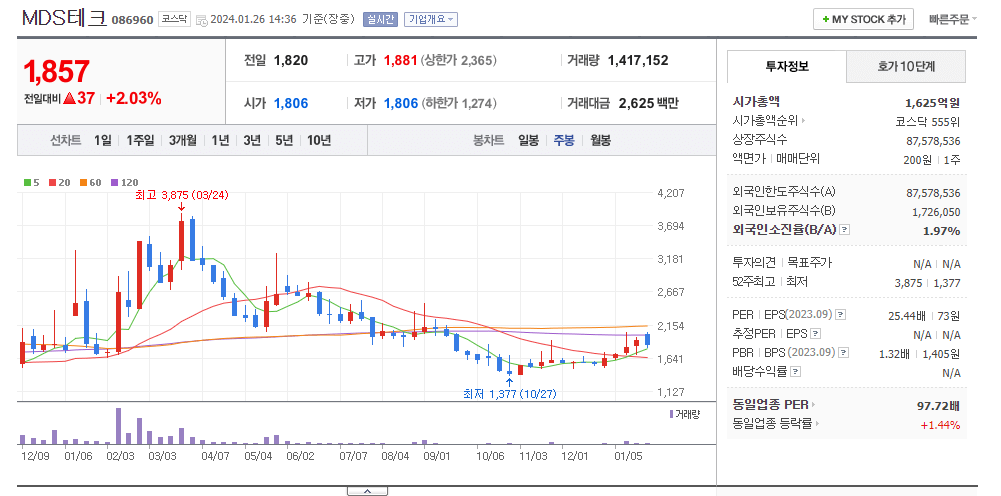Click the 52주최고 최저 values 3,875 | 1,377

tap(928, 283)
